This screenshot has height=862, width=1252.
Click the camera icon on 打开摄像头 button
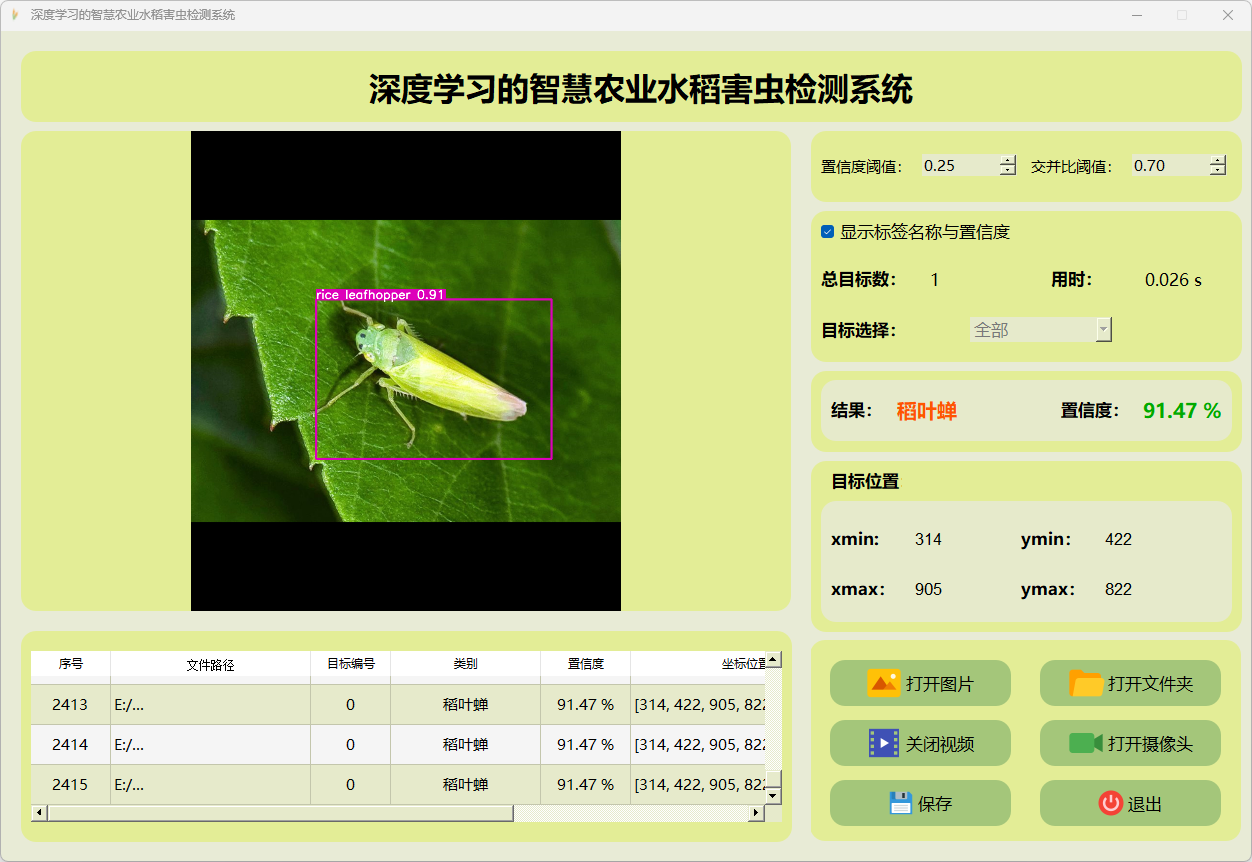point(1085,743)
